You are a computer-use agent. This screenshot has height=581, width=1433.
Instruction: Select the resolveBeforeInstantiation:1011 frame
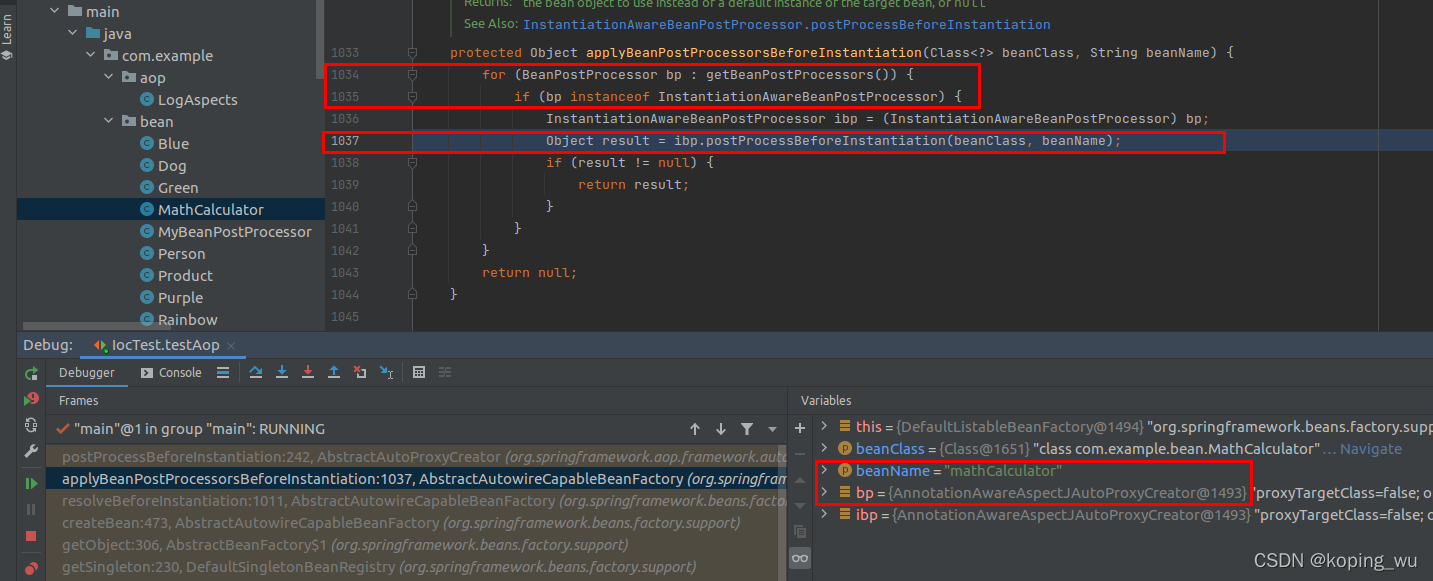pyautogui.click(x=417, y=501)
